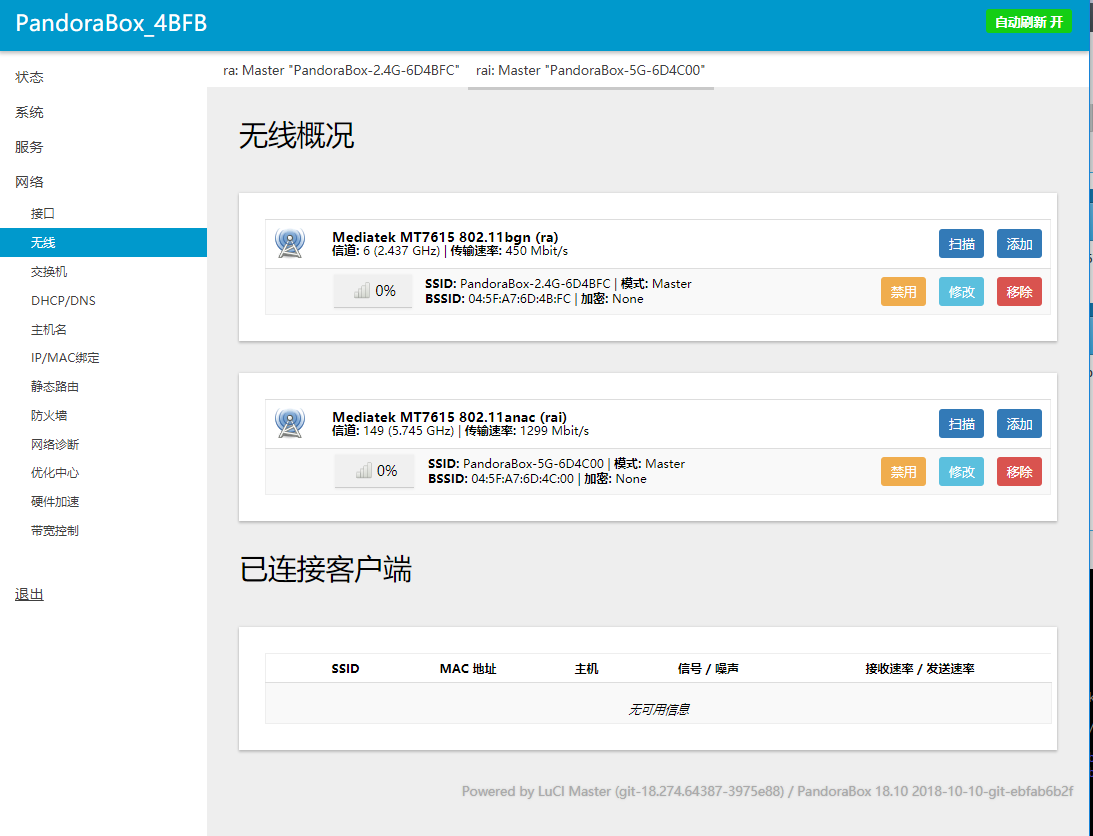Click the wireless antenna icon for the rai radio

click(x=290, y=423)
